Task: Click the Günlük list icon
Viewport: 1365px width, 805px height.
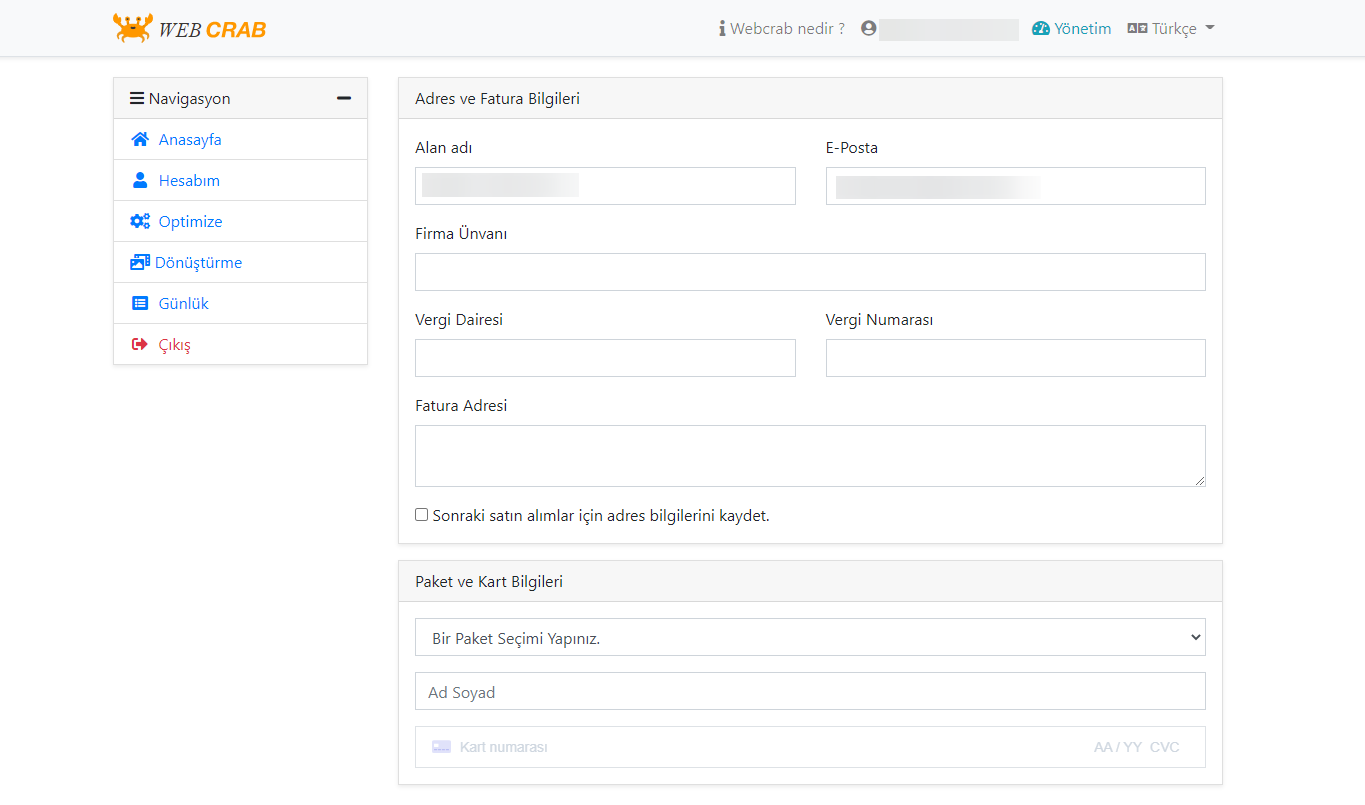Action: coord(140,303)
